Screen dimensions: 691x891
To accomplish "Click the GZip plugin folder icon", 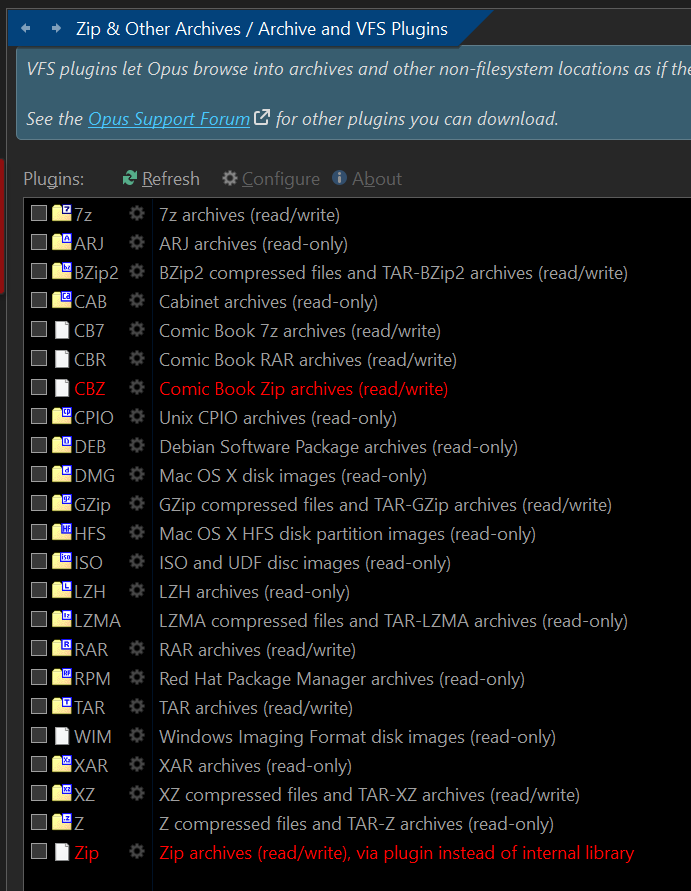I will [x=62, y=505].
